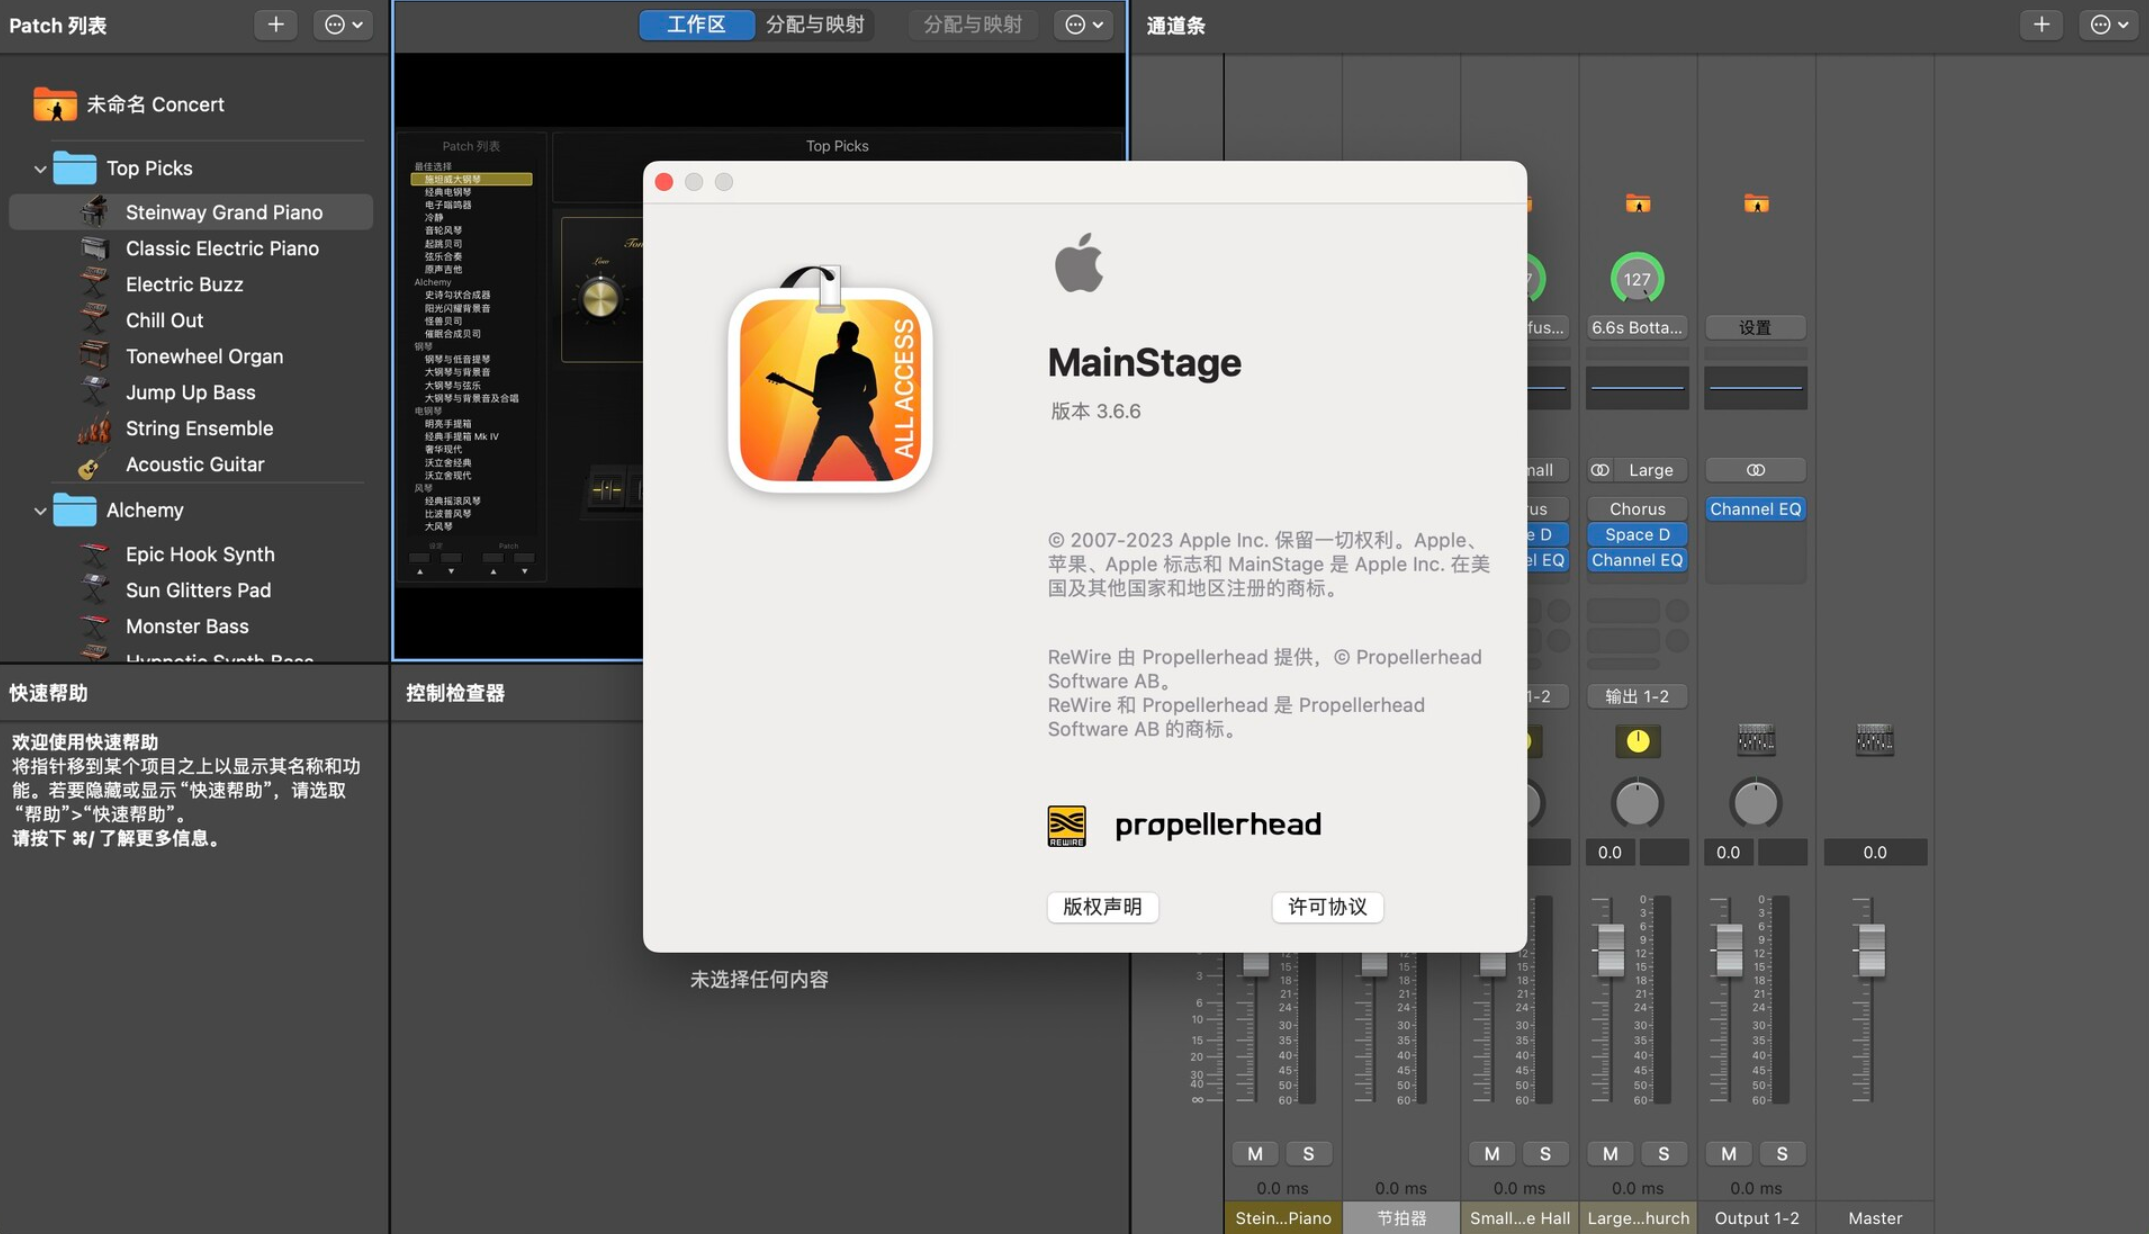This screenshot has height=1234, width=2149.
Task: Click the Apple logo in the About window
Action: pos(1079,262)
